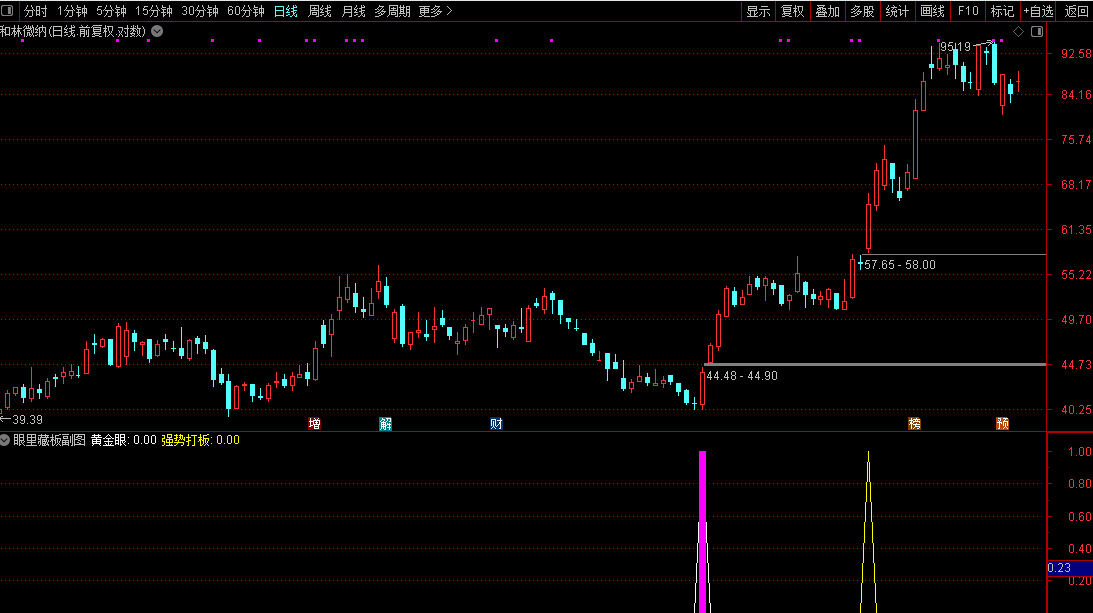The width and height of the screenshot is (1093, 613).
Task: Click the red 增 event marker
Action: (314, 423)
